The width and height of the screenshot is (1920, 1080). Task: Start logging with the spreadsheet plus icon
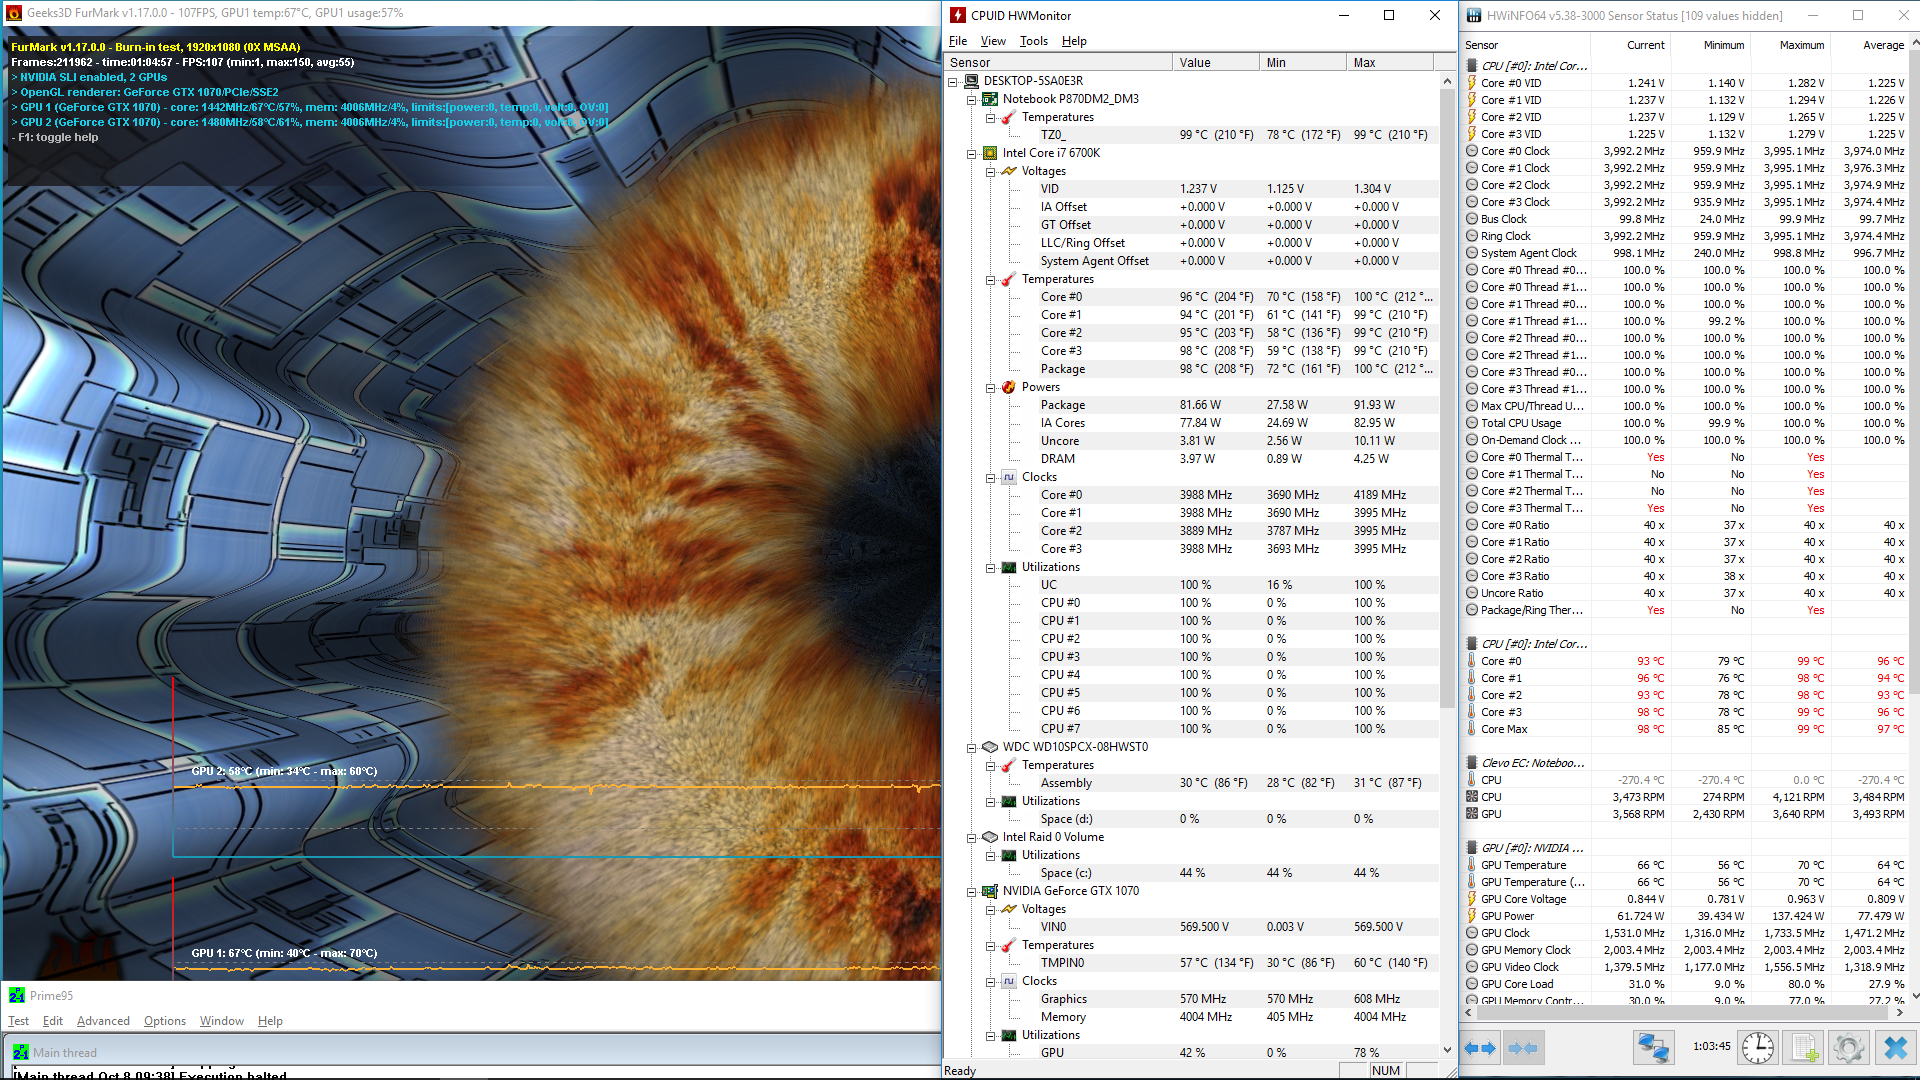1804,1047
